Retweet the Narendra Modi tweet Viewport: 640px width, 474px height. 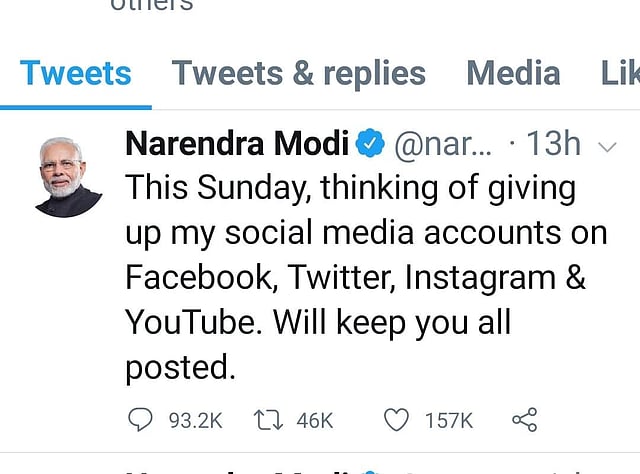(268, 421)
